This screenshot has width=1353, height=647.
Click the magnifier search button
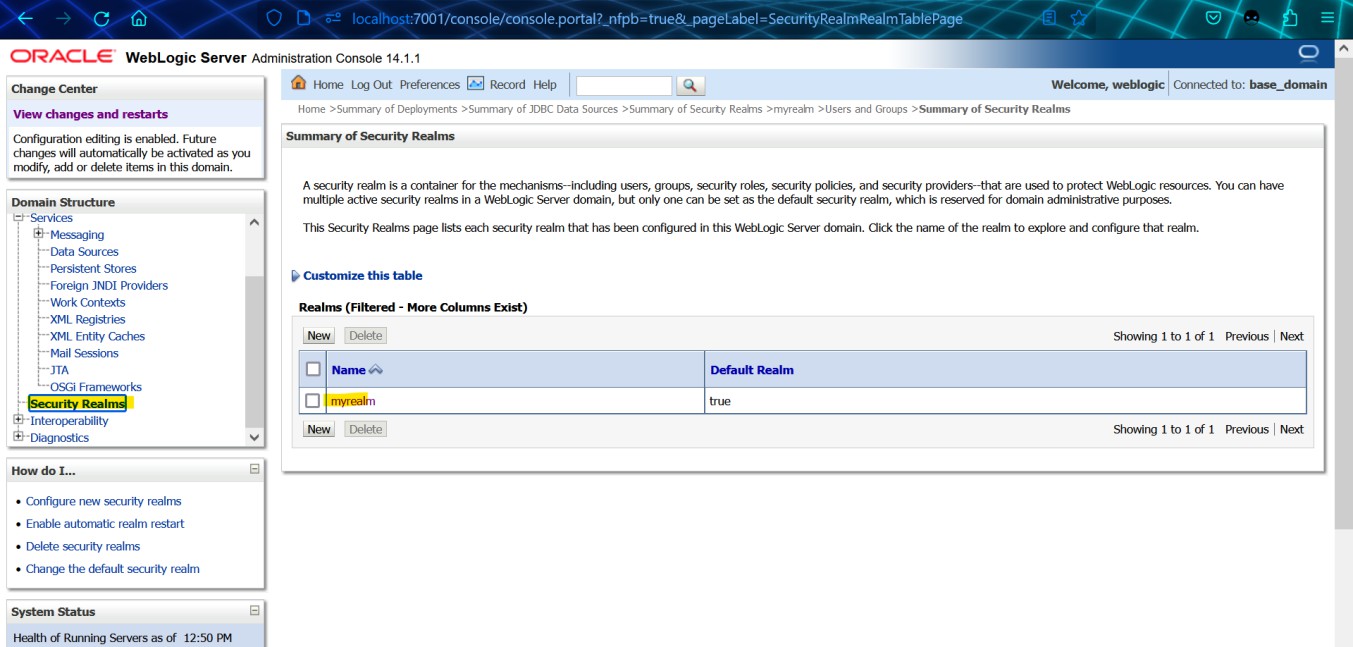690,86
